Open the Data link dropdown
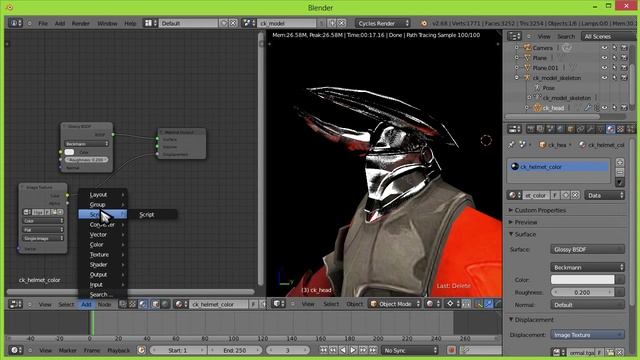 604,195
